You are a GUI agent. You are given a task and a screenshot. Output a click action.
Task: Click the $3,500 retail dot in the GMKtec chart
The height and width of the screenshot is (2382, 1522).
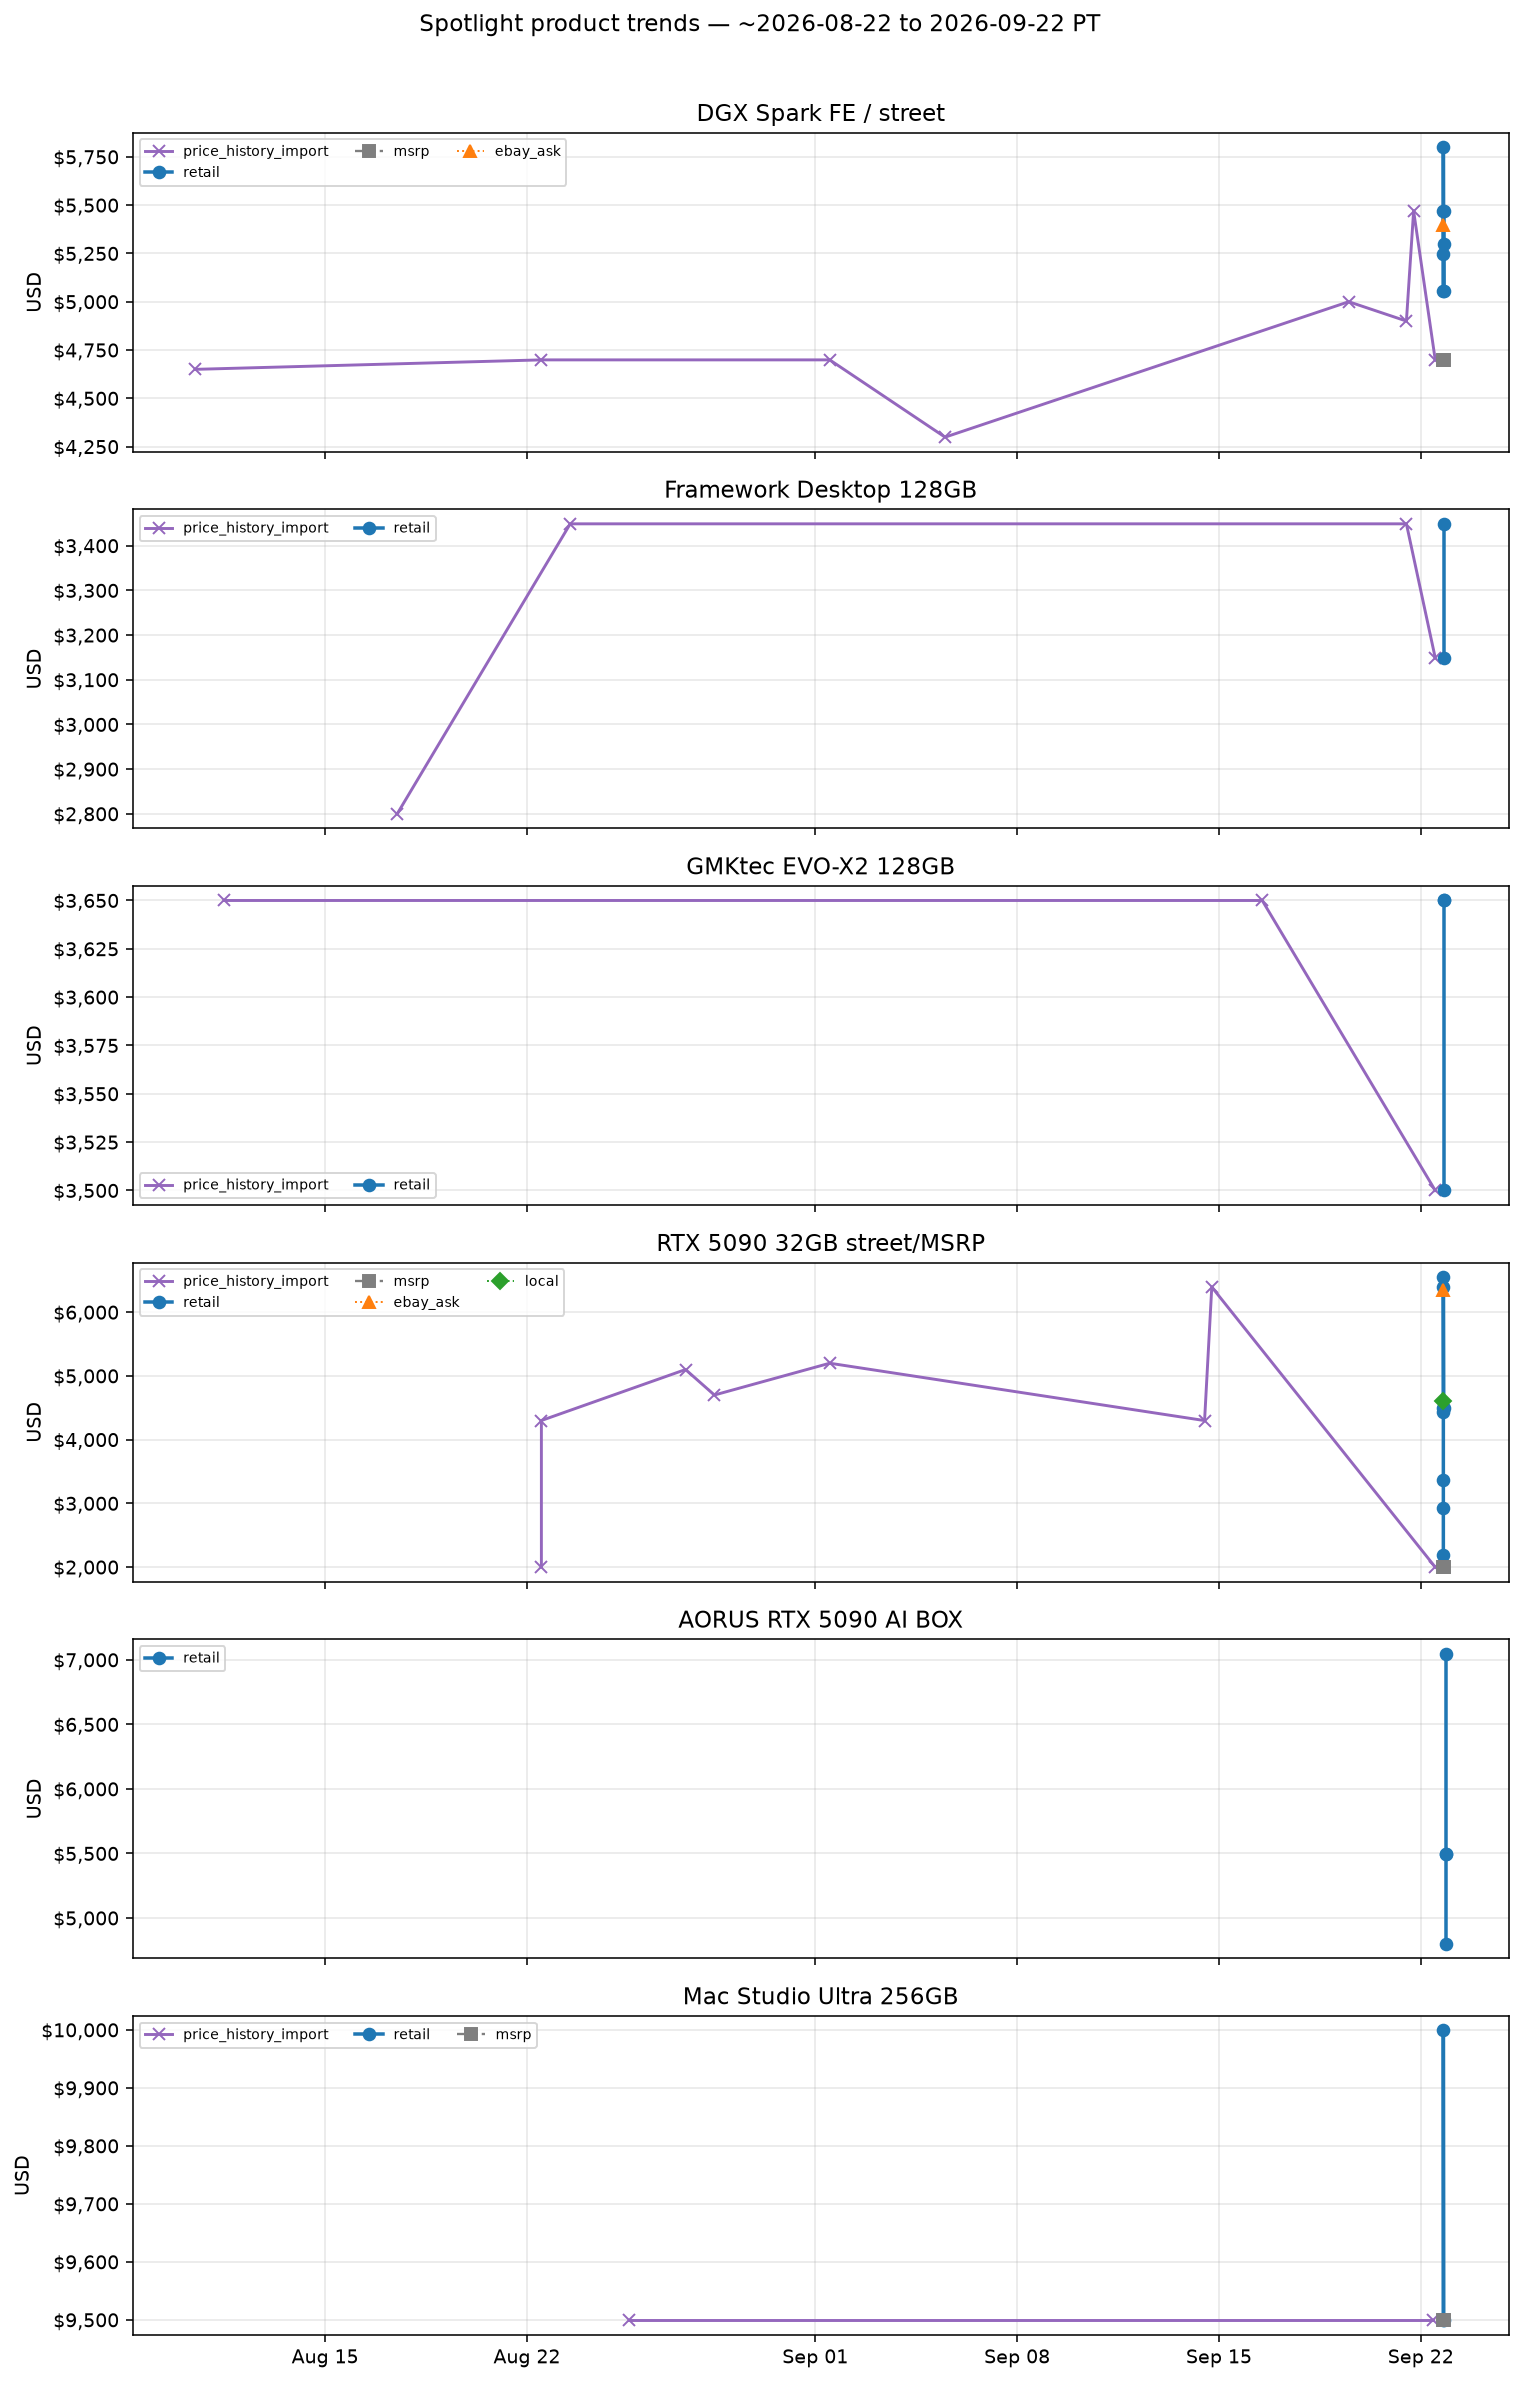click(x=1444, y=1190)
